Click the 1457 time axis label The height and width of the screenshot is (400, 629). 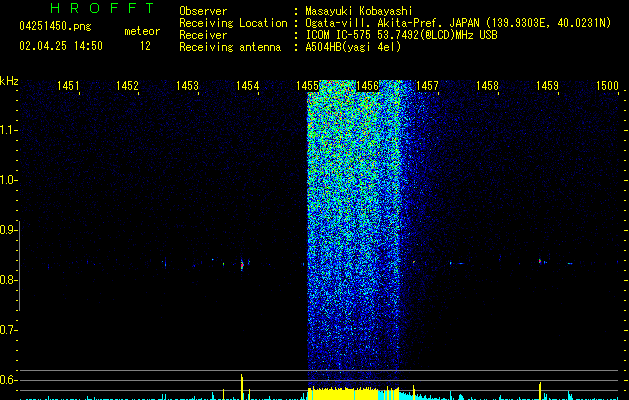coord(427,85)
